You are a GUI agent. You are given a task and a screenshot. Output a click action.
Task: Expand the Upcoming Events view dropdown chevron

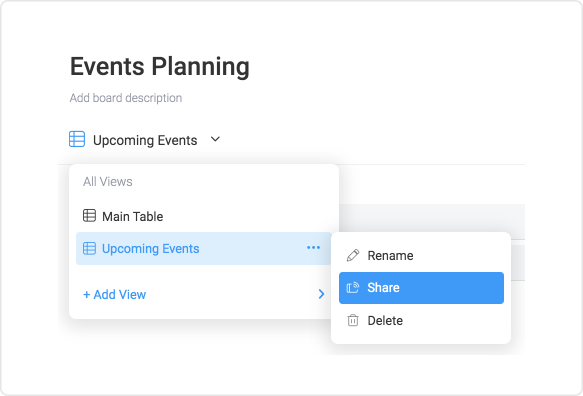[215, 139]
